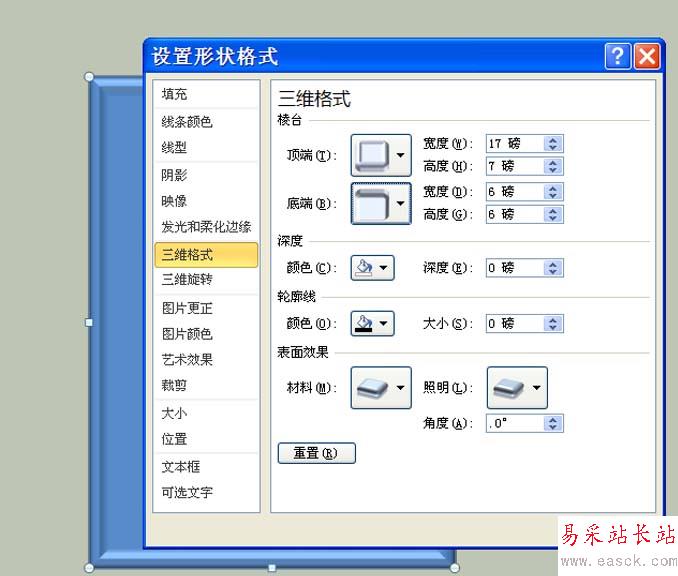Click the 深度(E) value field
Image resolution: width=678 pixels, height=576 pixels.
click(515, 268)
